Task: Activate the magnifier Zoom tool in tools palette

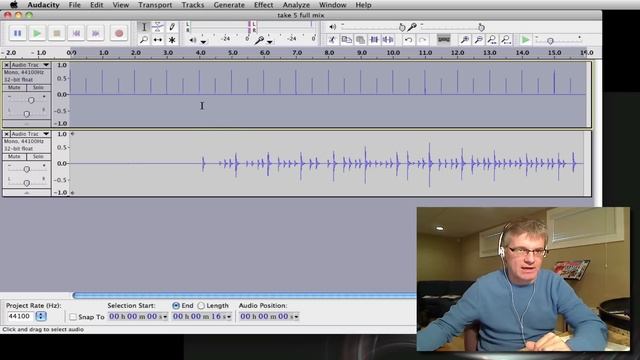Action: click(144, 40)
